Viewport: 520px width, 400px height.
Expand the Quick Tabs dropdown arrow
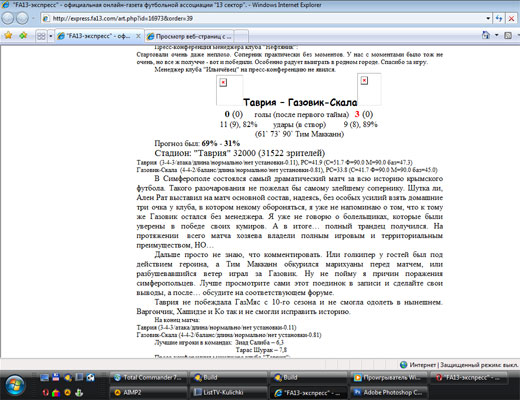[x=51, y=36]
